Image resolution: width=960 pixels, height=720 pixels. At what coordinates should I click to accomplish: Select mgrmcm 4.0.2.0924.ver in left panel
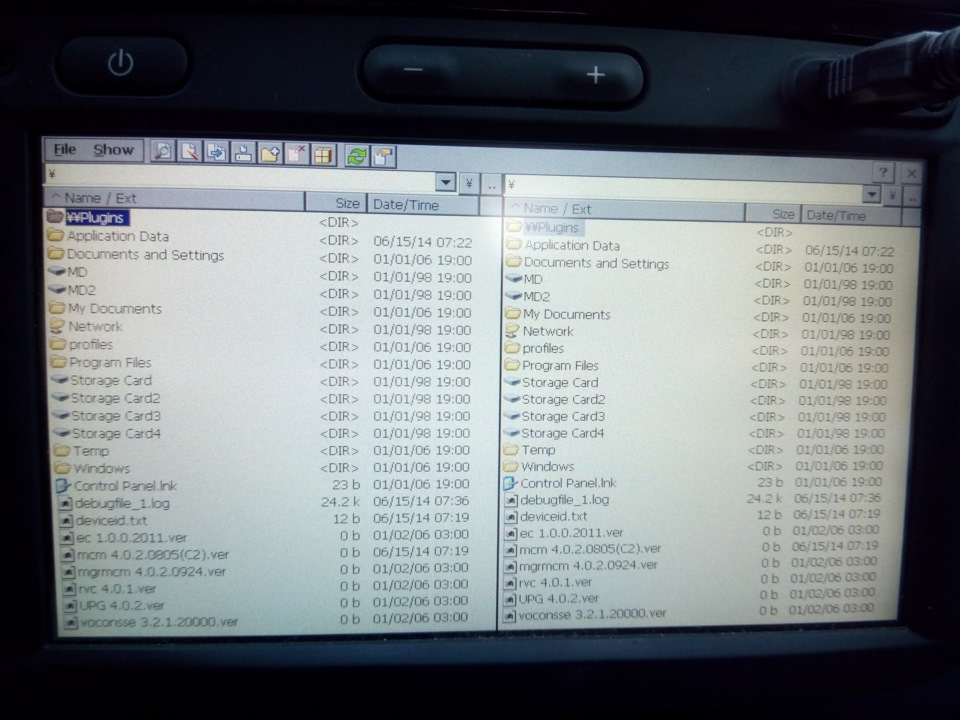[x=152, y=572]
